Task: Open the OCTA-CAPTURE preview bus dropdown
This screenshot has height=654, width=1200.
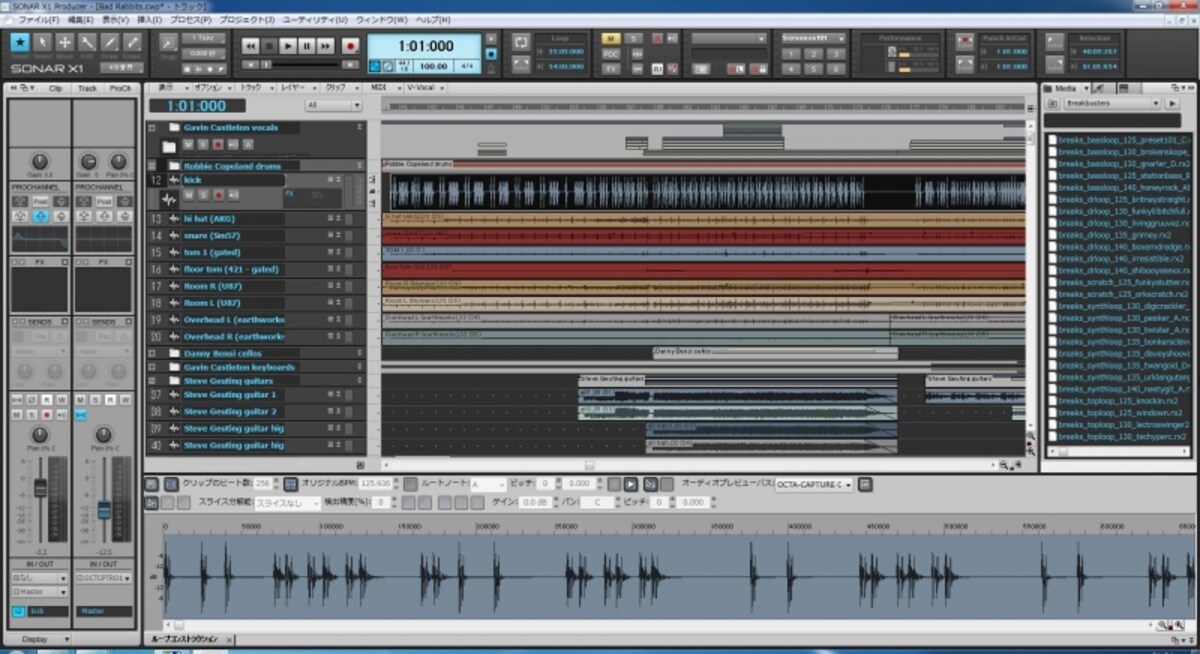Action: pos(814,484)
